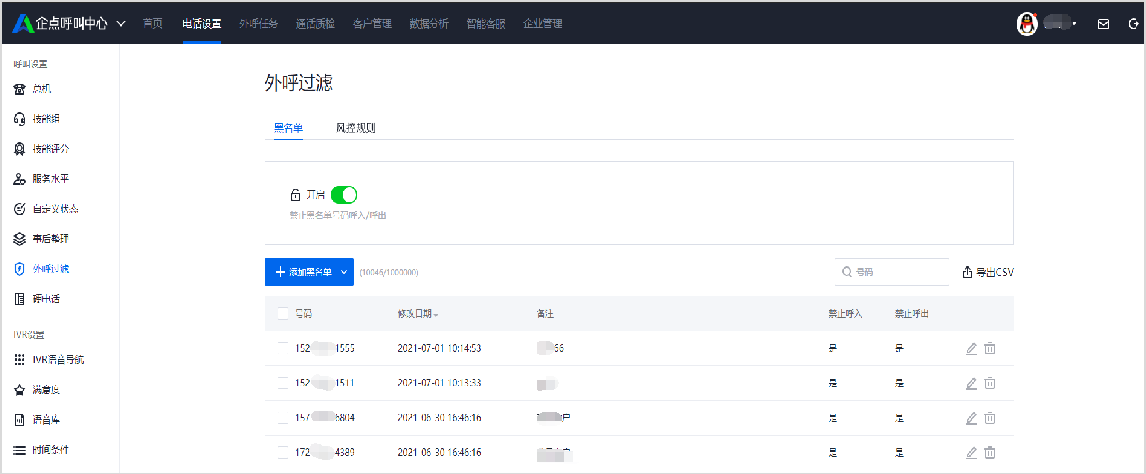Go to 数据分析 in the top menu

[x=429, y=23]
